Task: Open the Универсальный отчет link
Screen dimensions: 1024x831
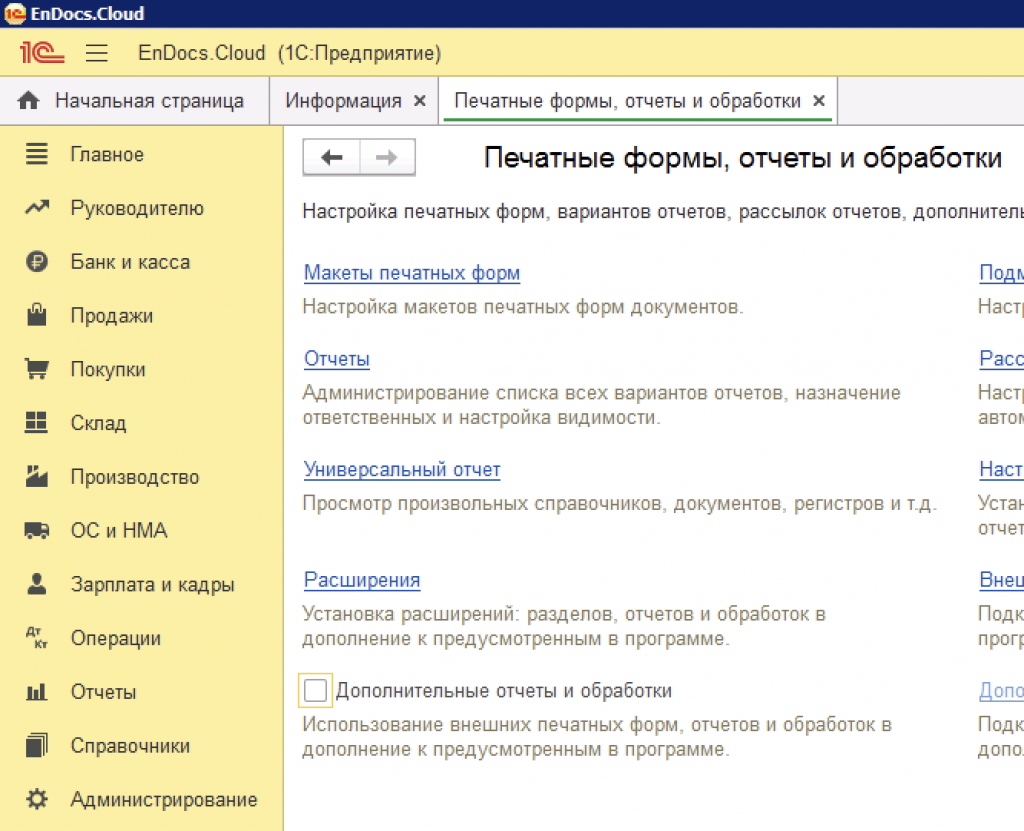Action: click(x=402, y=469)
